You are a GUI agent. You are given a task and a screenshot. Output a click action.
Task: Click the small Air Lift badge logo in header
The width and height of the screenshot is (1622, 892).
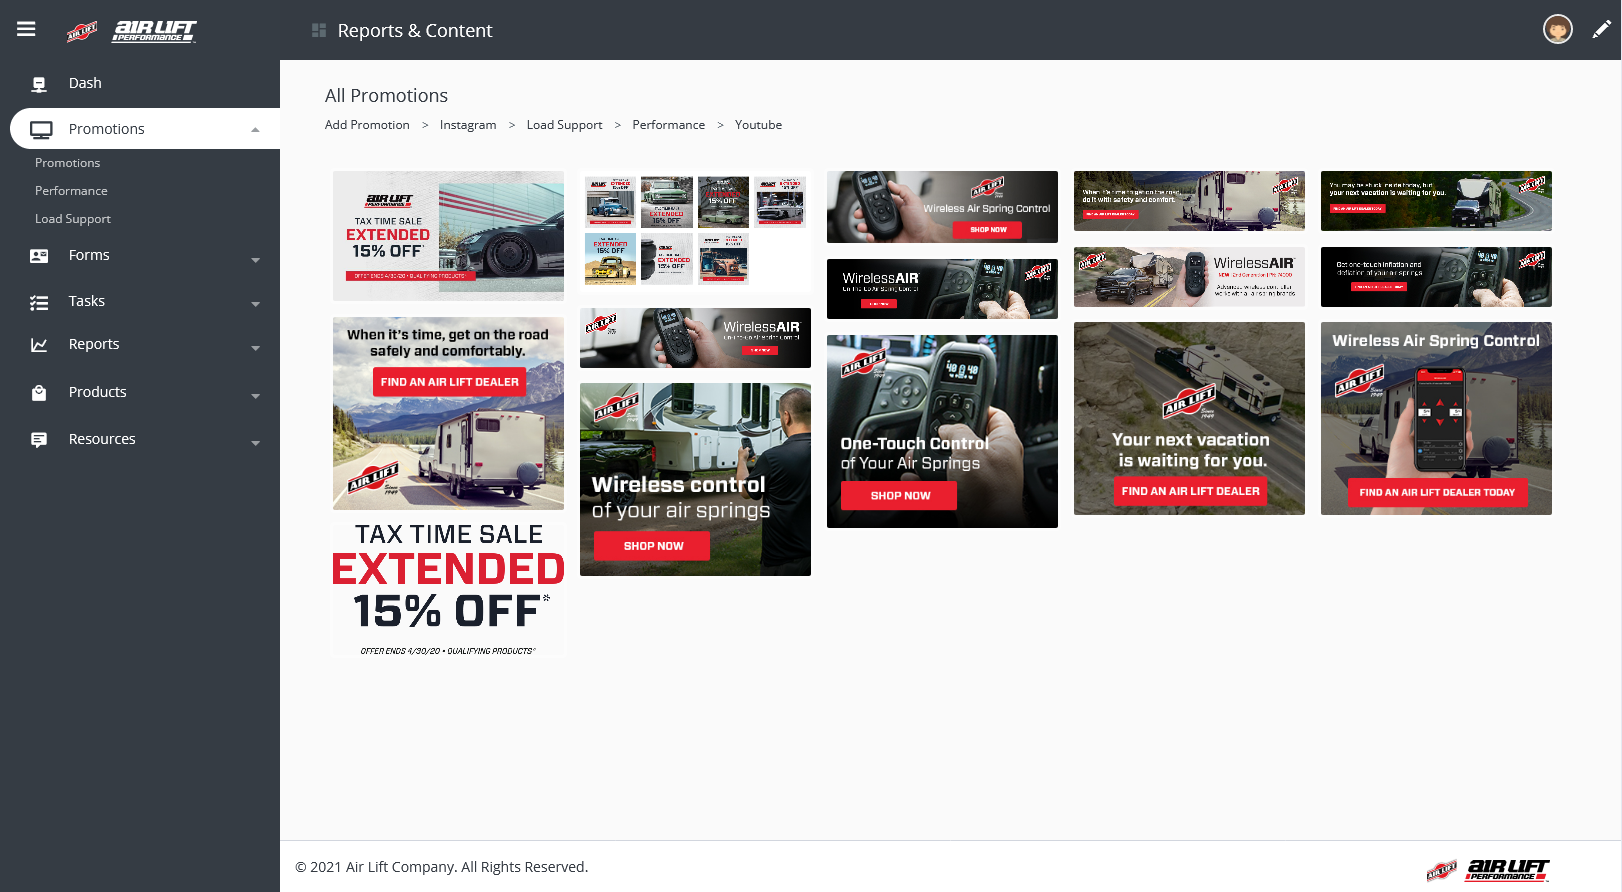(82, 32)
